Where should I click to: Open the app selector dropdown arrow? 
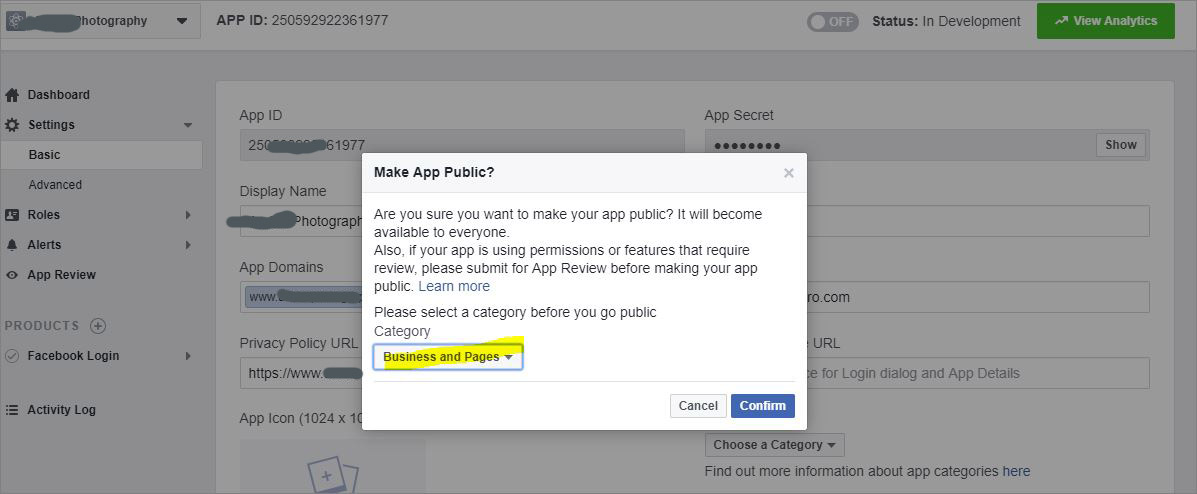click(x=182, y=21)
